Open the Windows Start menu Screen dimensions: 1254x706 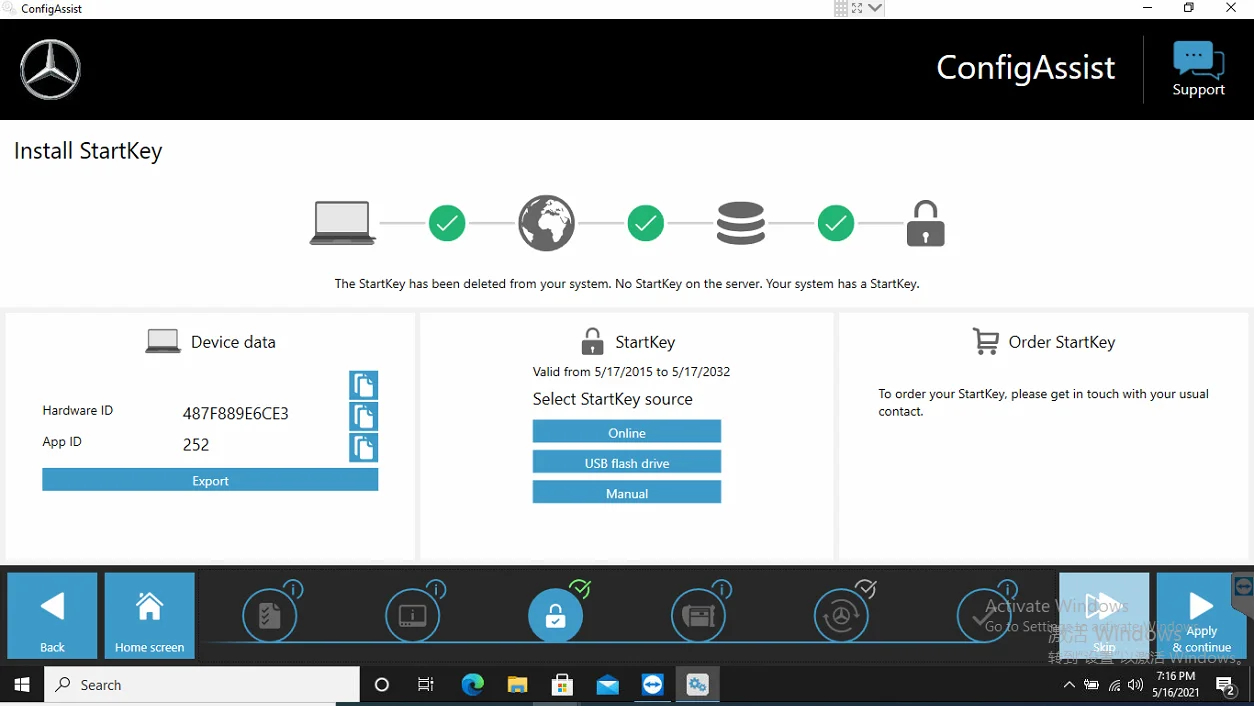pyautogui.click(x=22, y=685)
